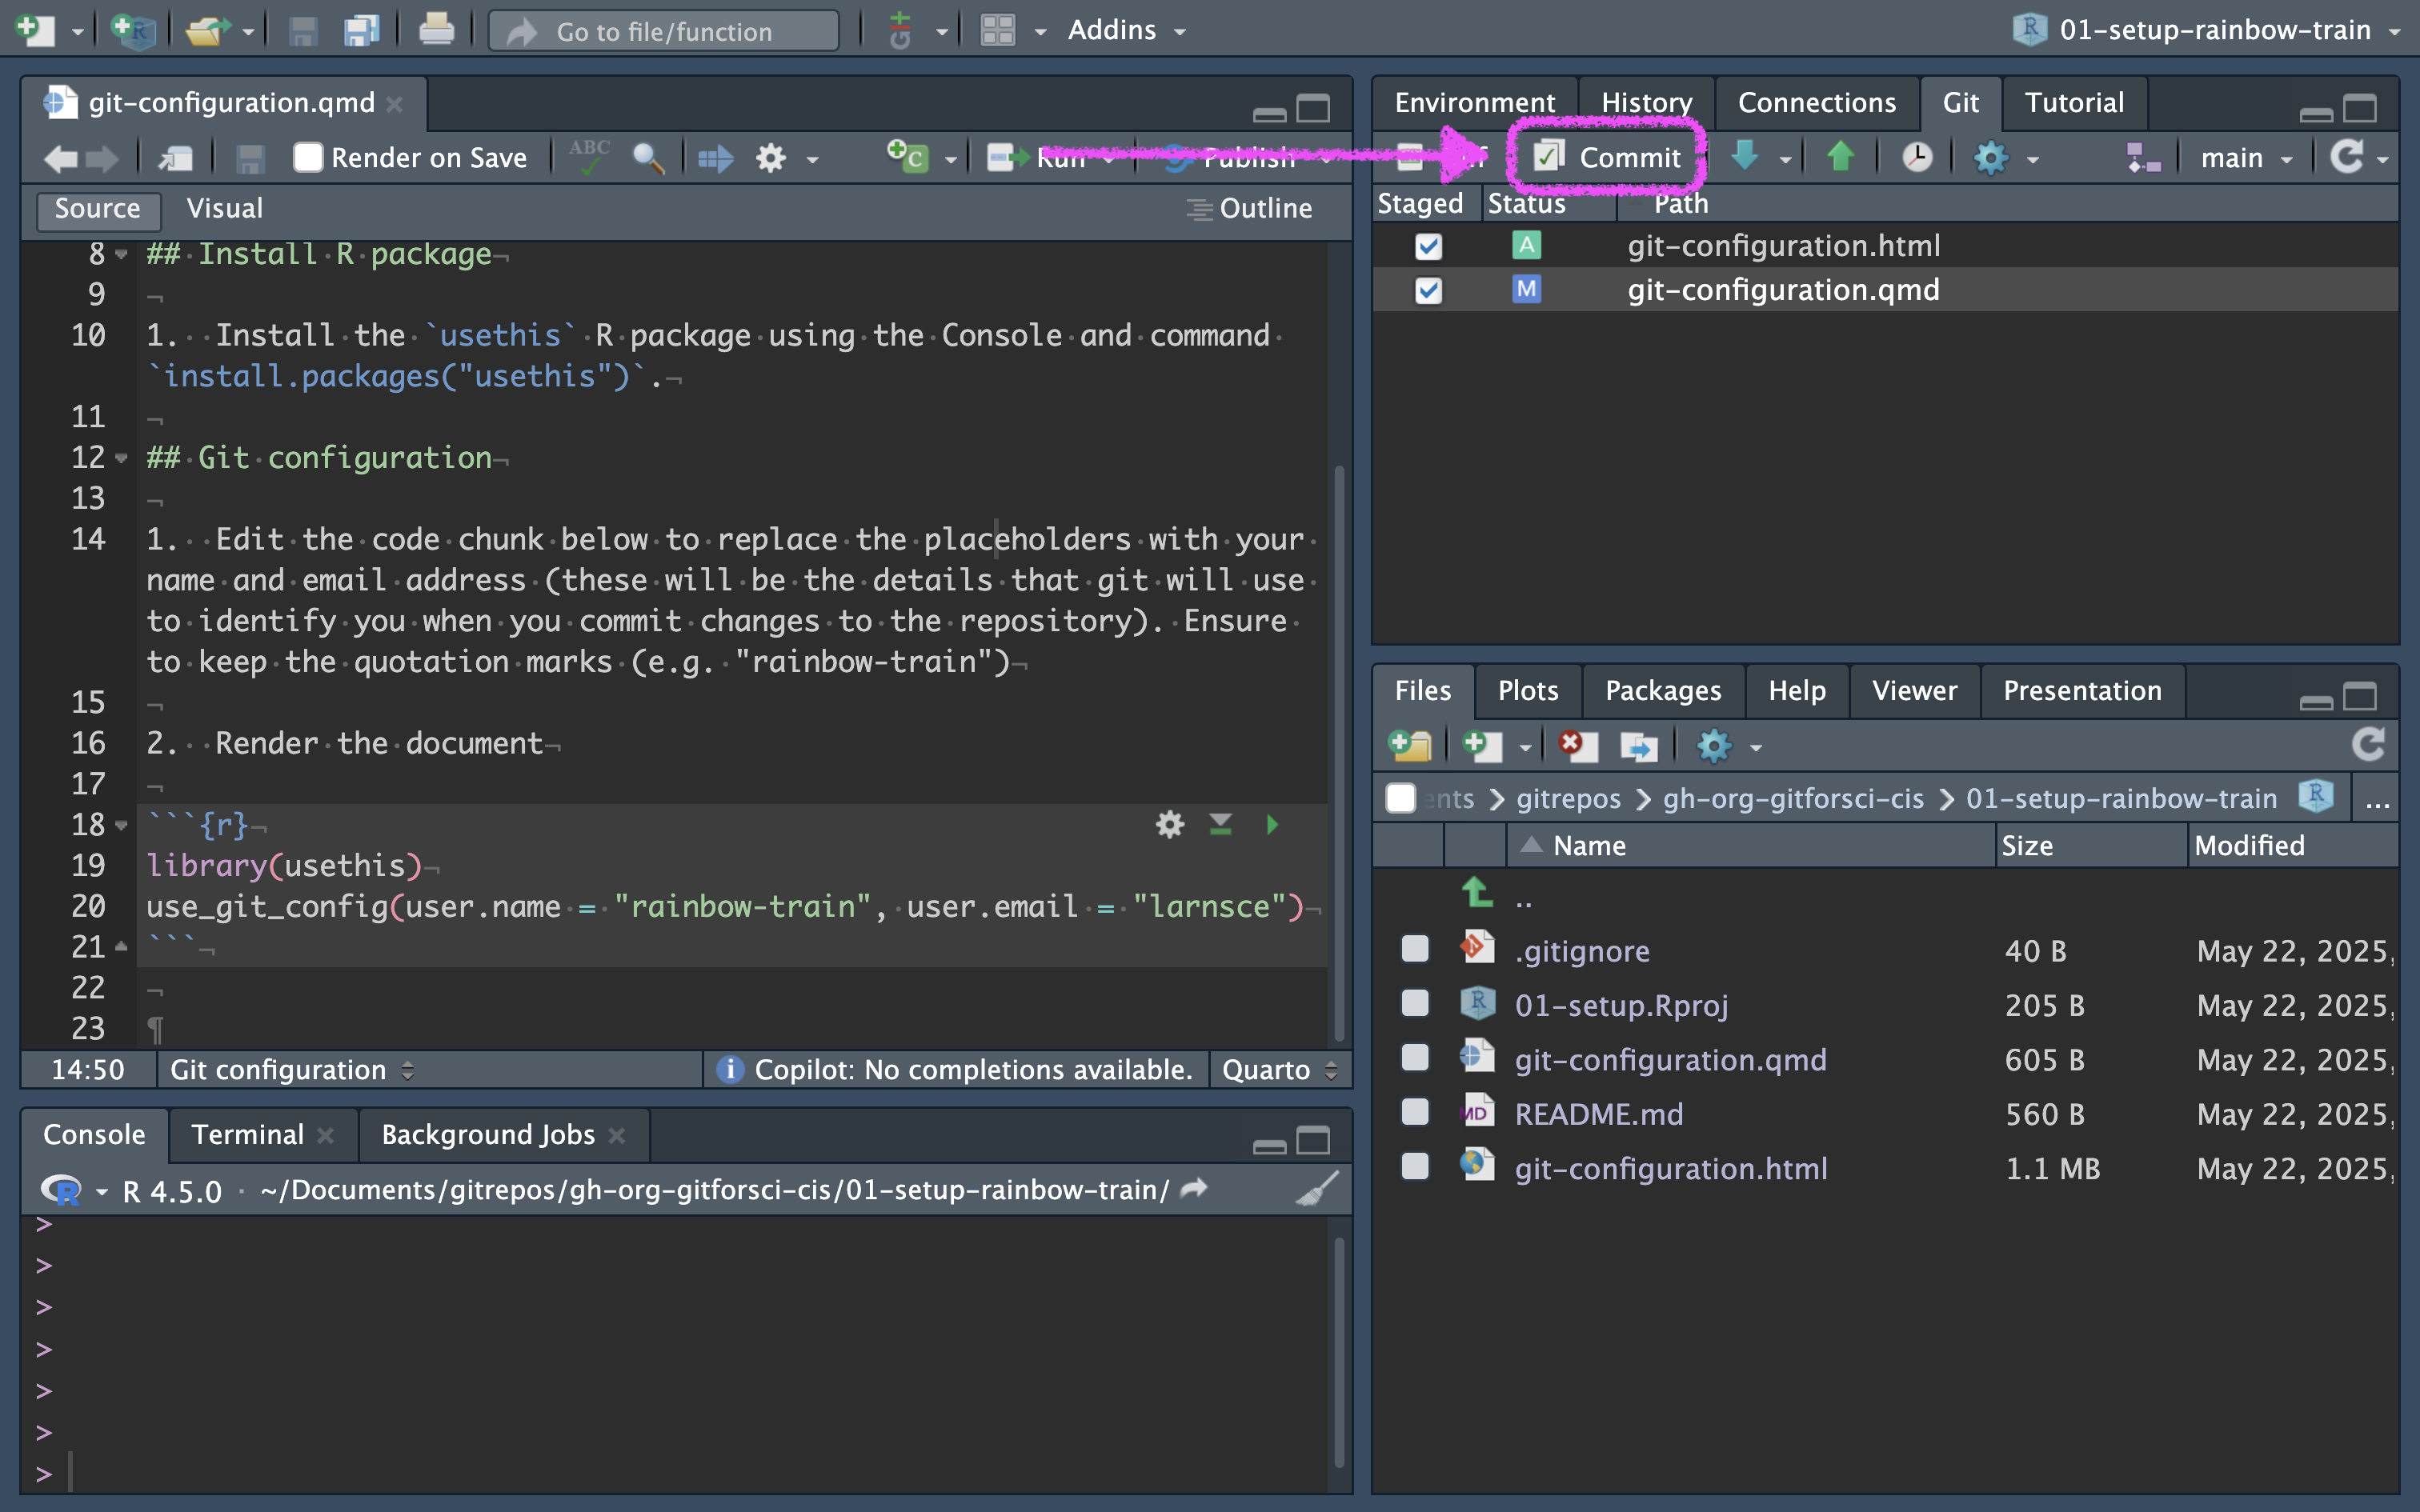Check the .gitignore file checkbox
The image size is (2420, 1512).
(1415, 948)
